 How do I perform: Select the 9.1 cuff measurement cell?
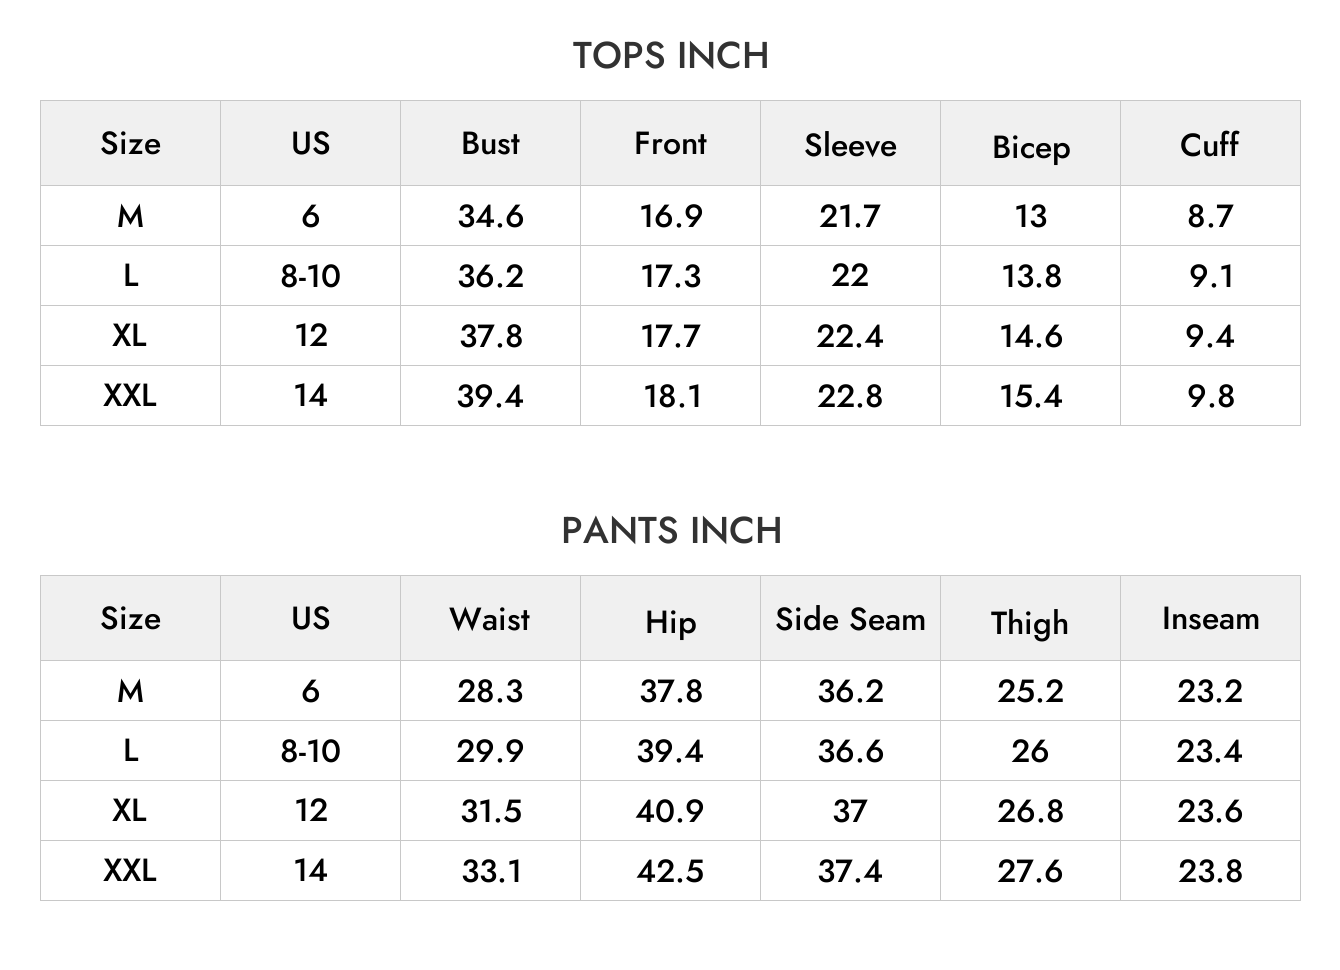[x=1210, y=276]
